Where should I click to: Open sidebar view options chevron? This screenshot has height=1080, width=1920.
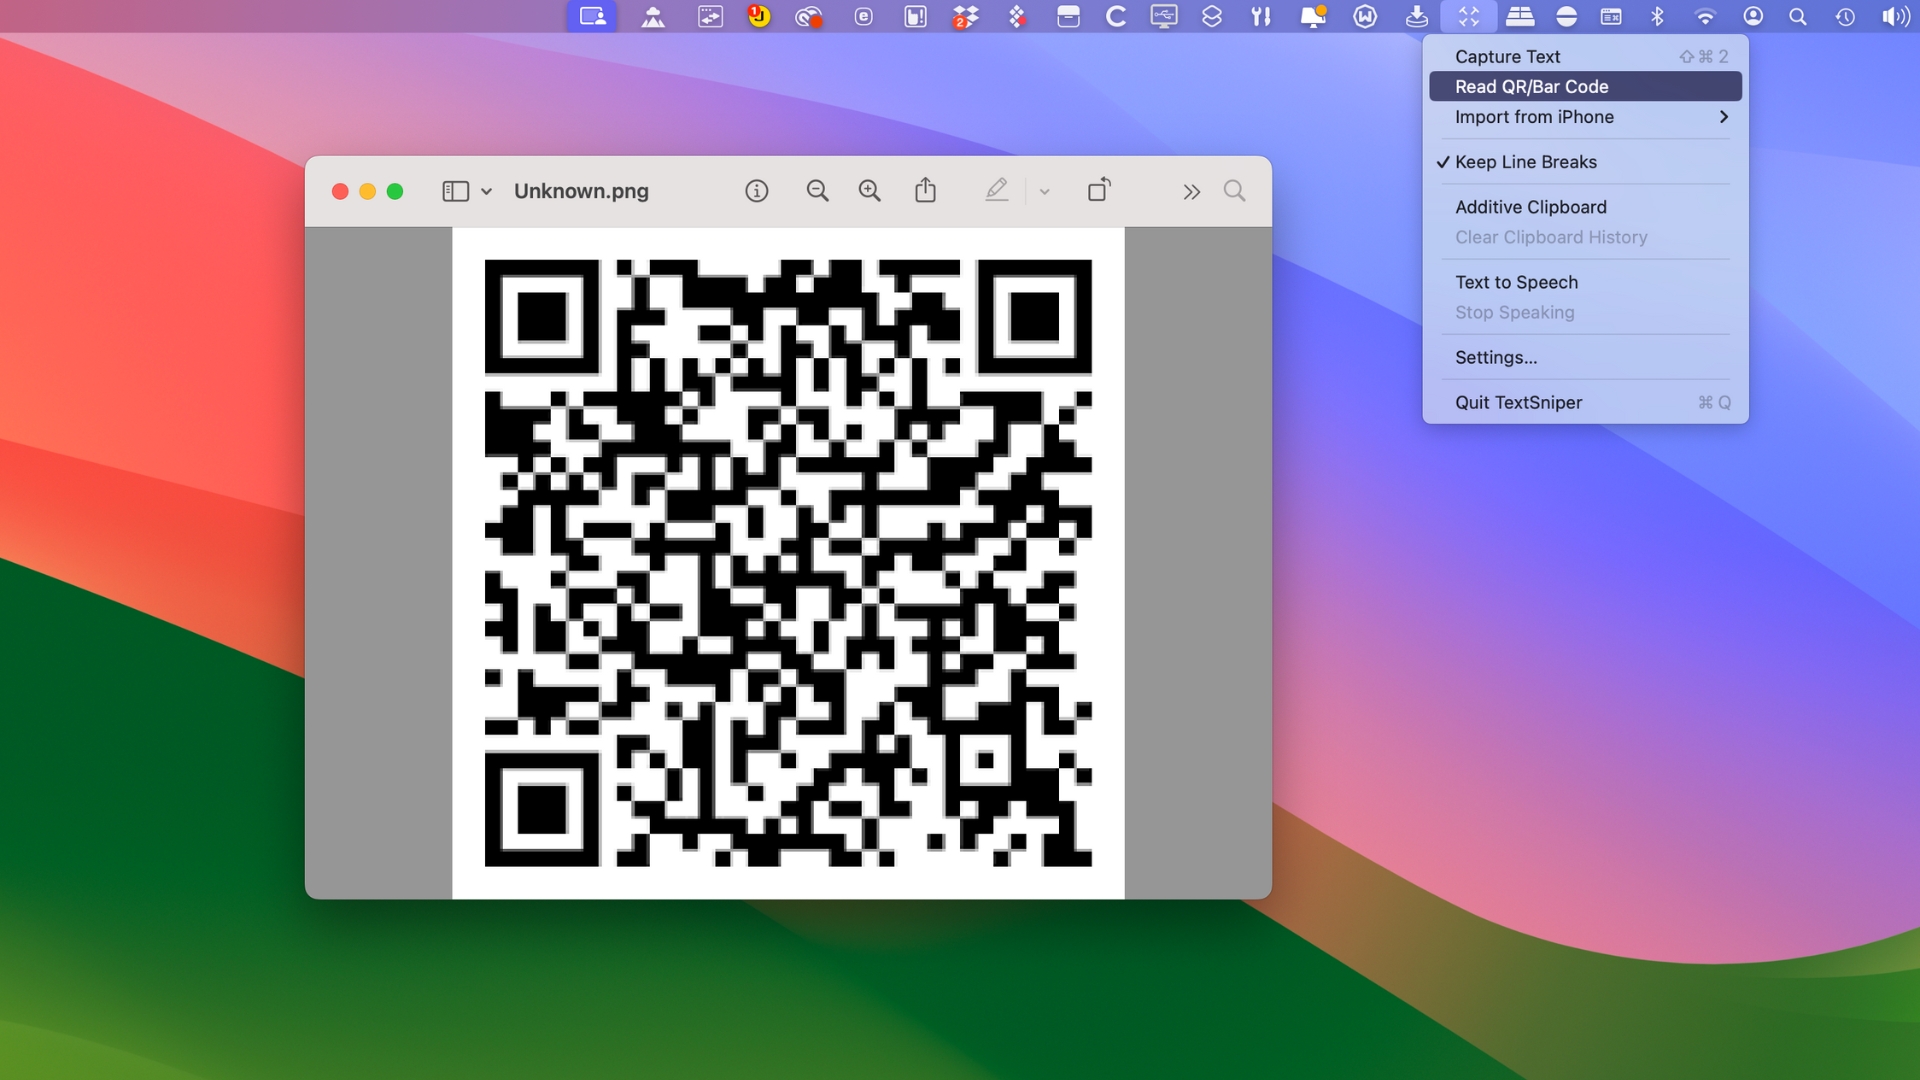point(487,191)
